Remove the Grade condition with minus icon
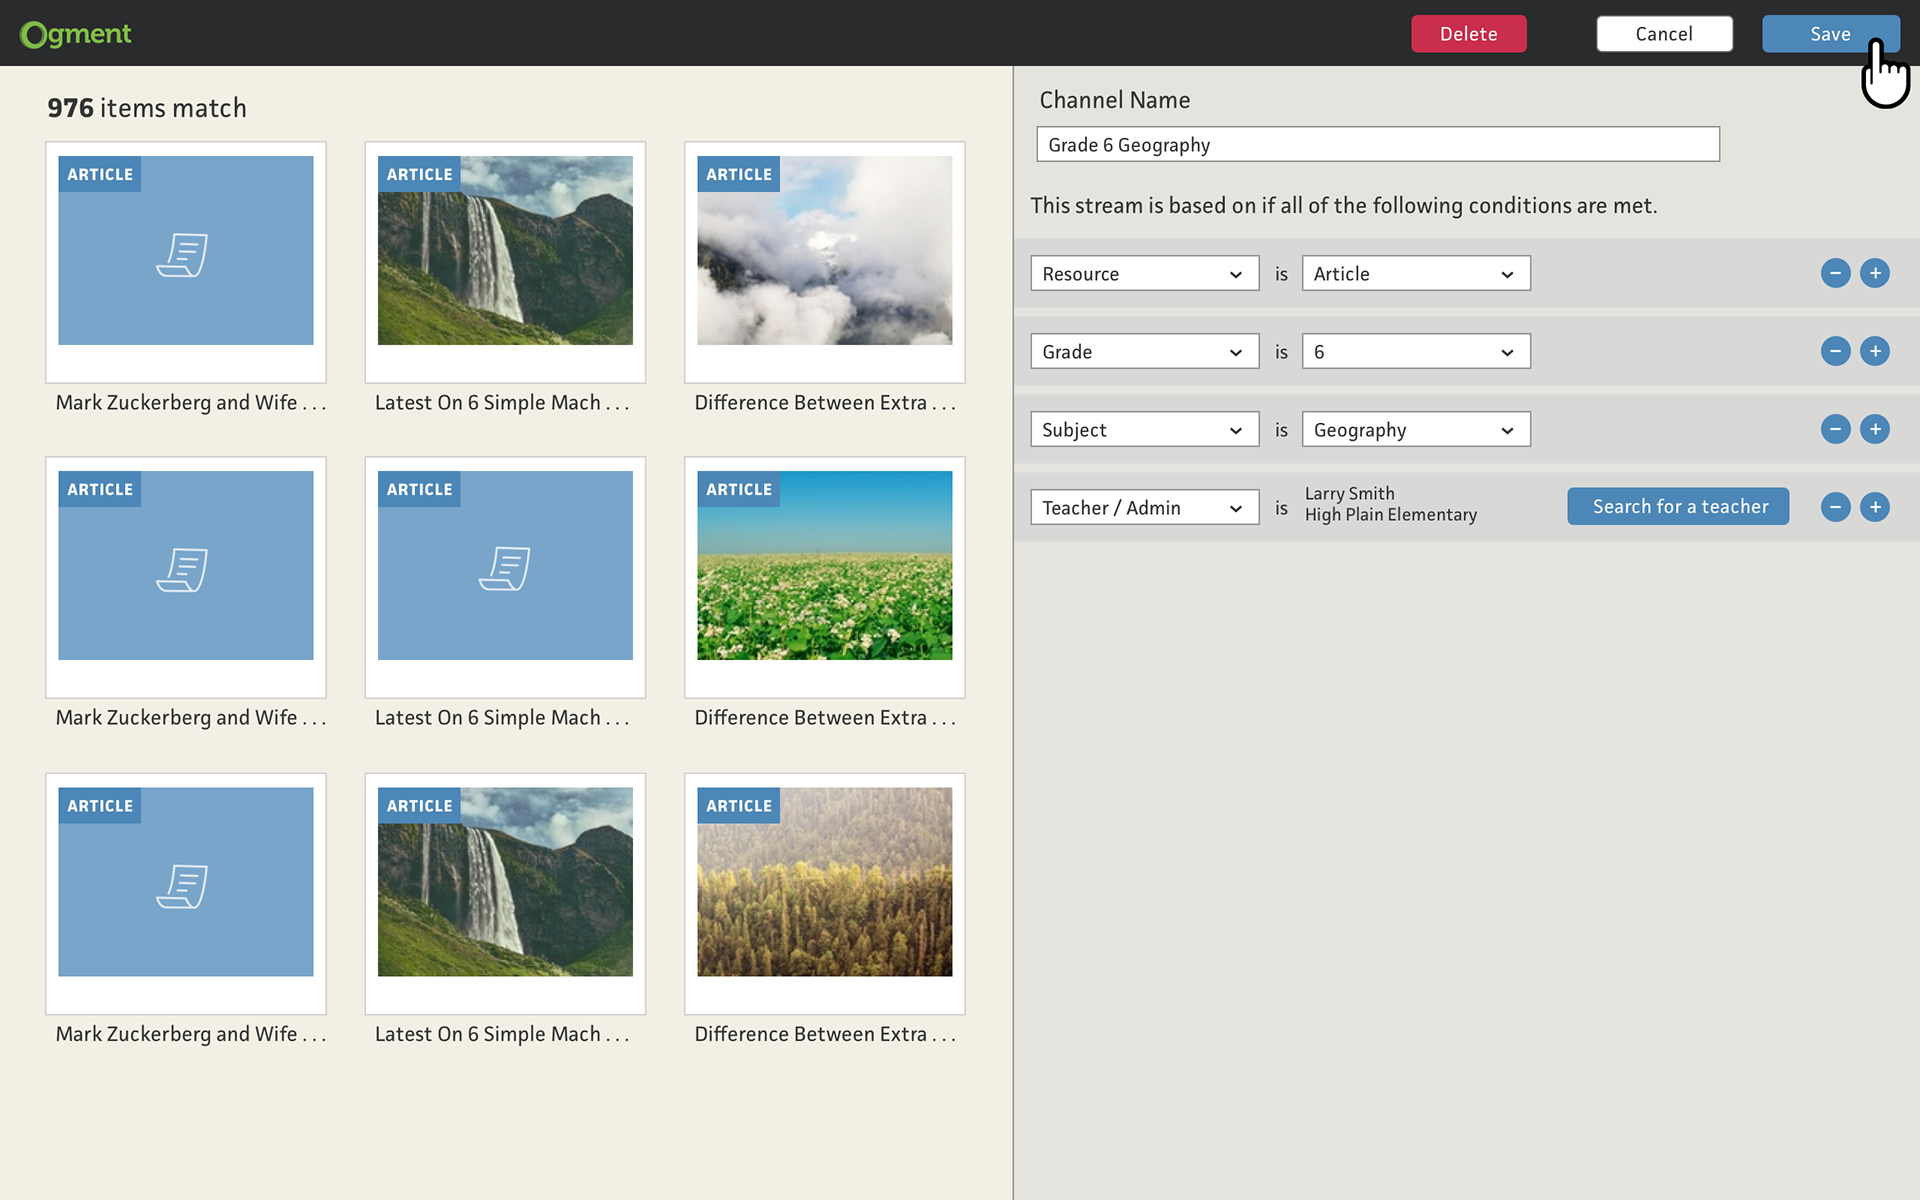 click(x=1835, y=351)
